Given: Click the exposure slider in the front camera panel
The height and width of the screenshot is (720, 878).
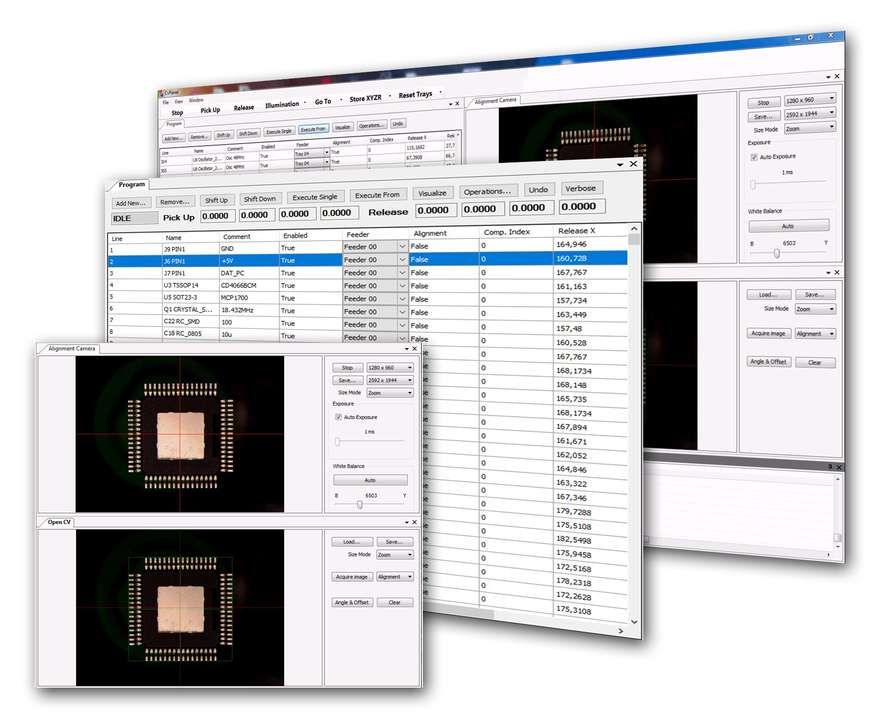Looking at the screenshot, I should 369,442.
